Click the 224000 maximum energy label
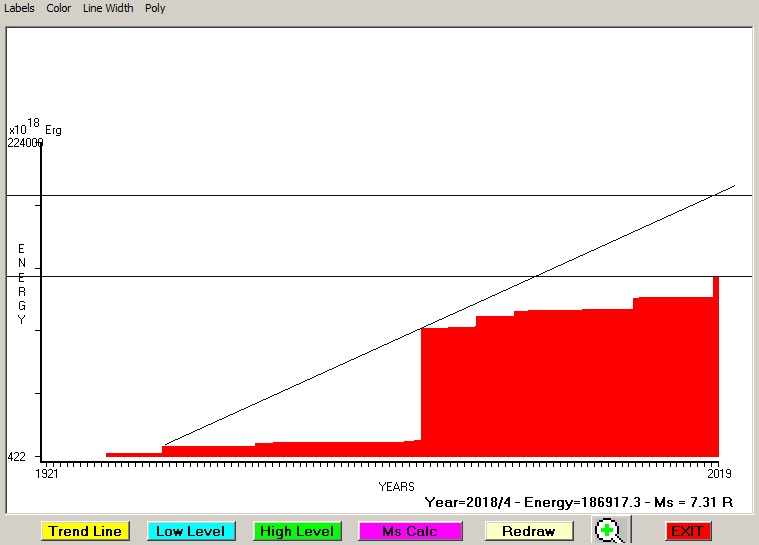Viewport: 759px width, 545px height. click(x=25, y=143)
